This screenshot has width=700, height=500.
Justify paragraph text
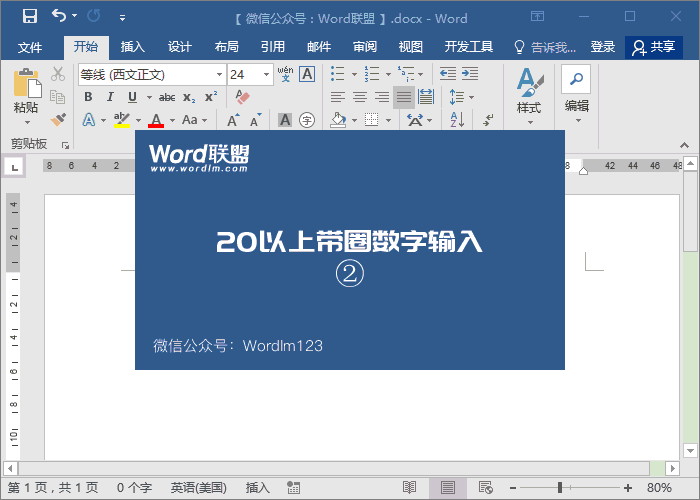click(404, 97)
